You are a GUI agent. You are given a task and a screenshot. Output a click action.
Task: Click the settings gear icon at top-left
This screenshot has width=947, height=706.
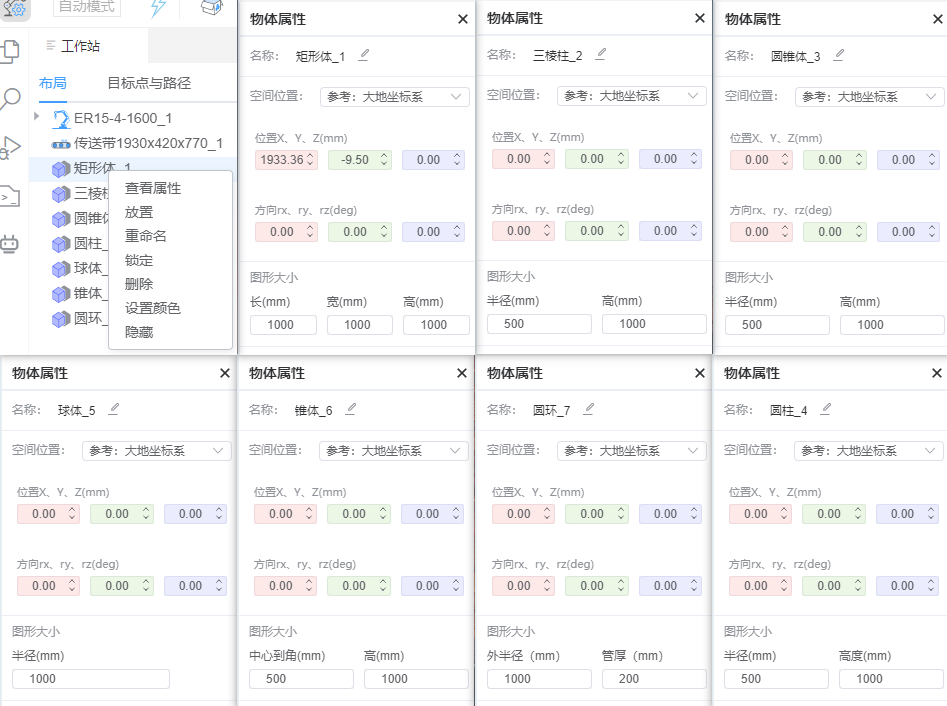[x=14, y=11]
